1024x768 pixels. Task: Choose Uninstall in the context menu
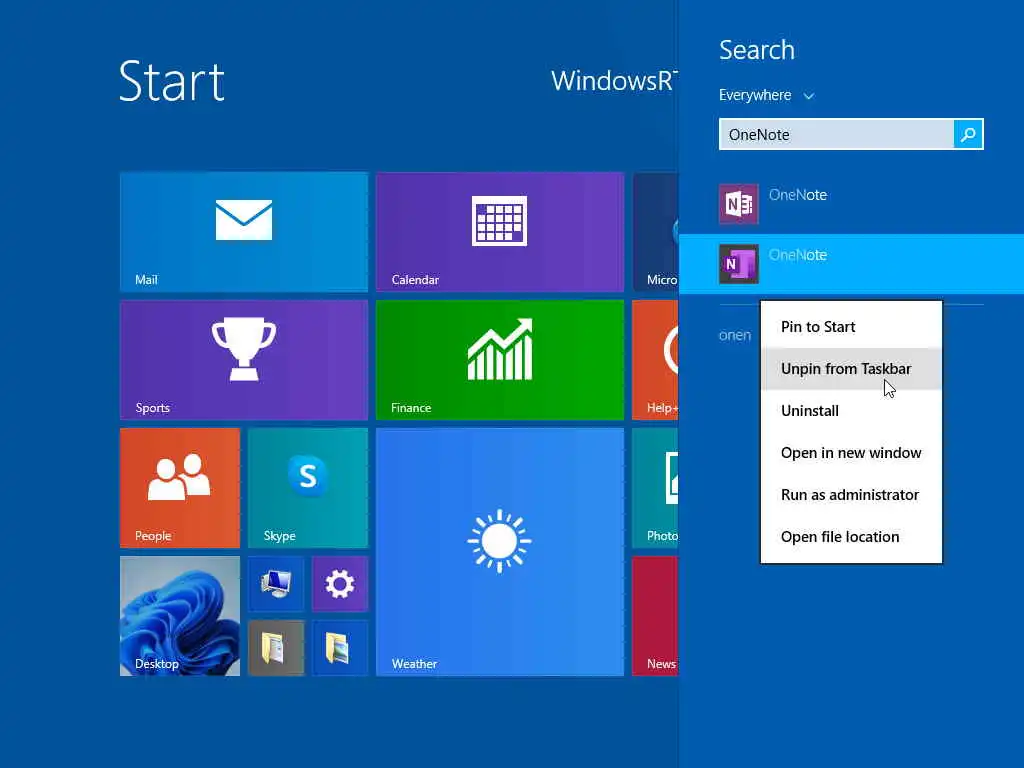click(x=851, y=411)
